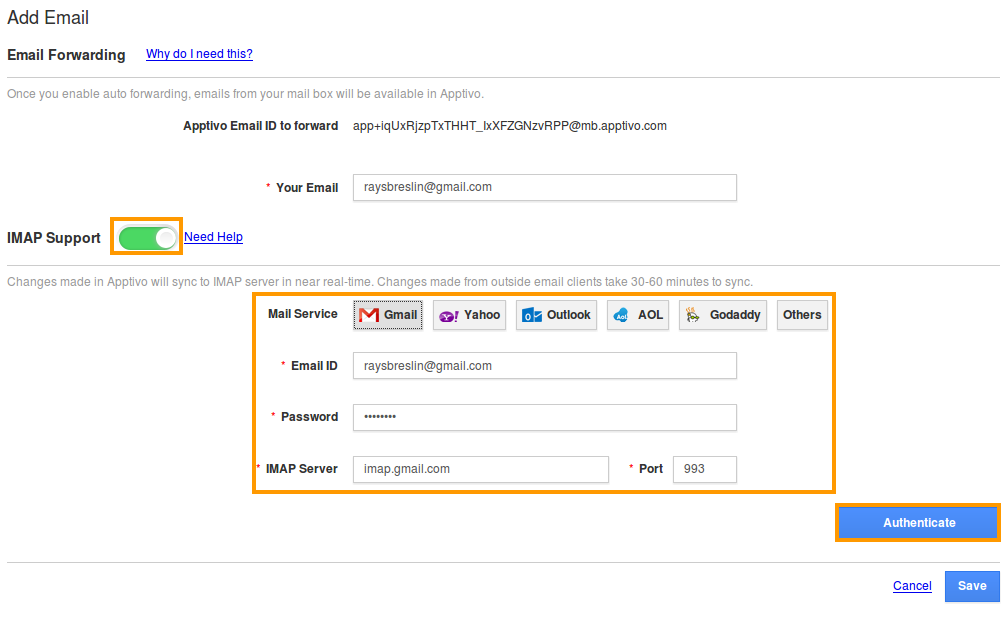Toggle the IMAP Support switch
Viewport: 1005px width, 626px height.
pos(147,238)
